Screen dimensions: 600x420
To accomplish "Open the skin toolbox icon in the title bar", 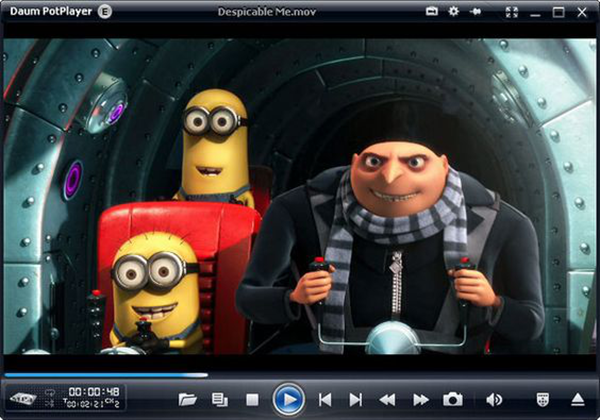I will 432,11.
